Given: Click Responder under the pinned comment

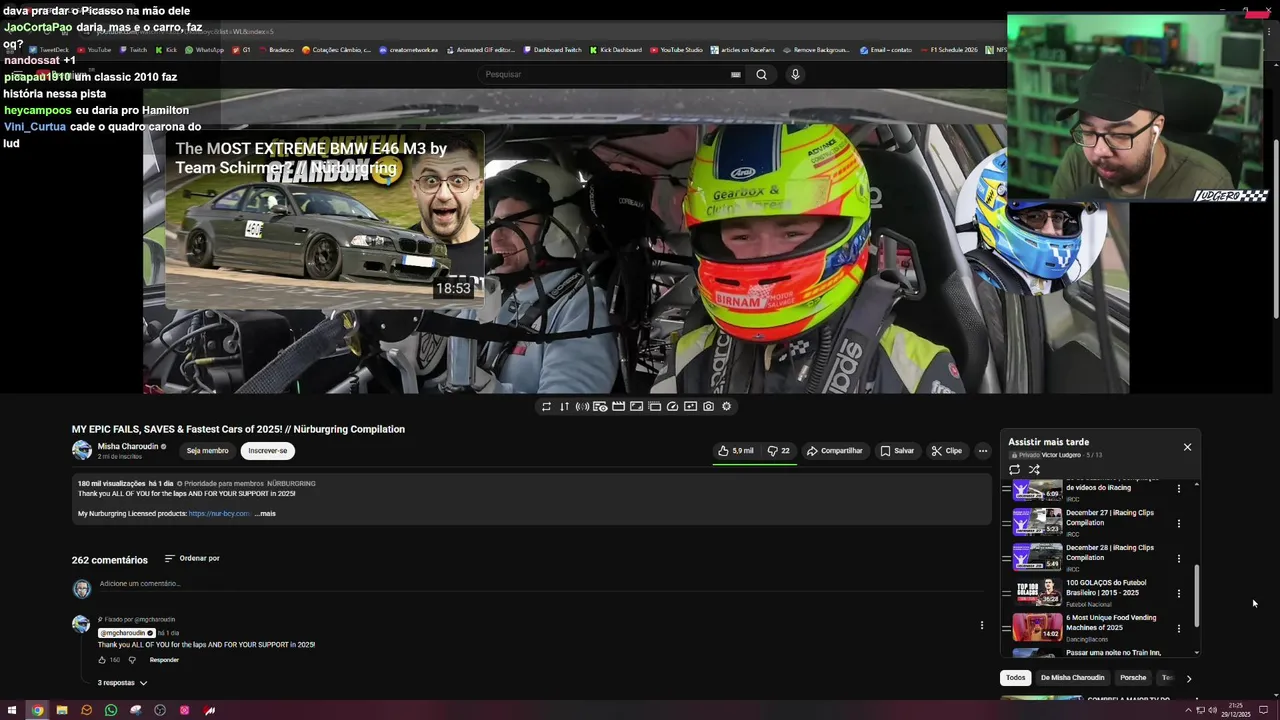Looking at the screenshot, I should click(164, 660).
